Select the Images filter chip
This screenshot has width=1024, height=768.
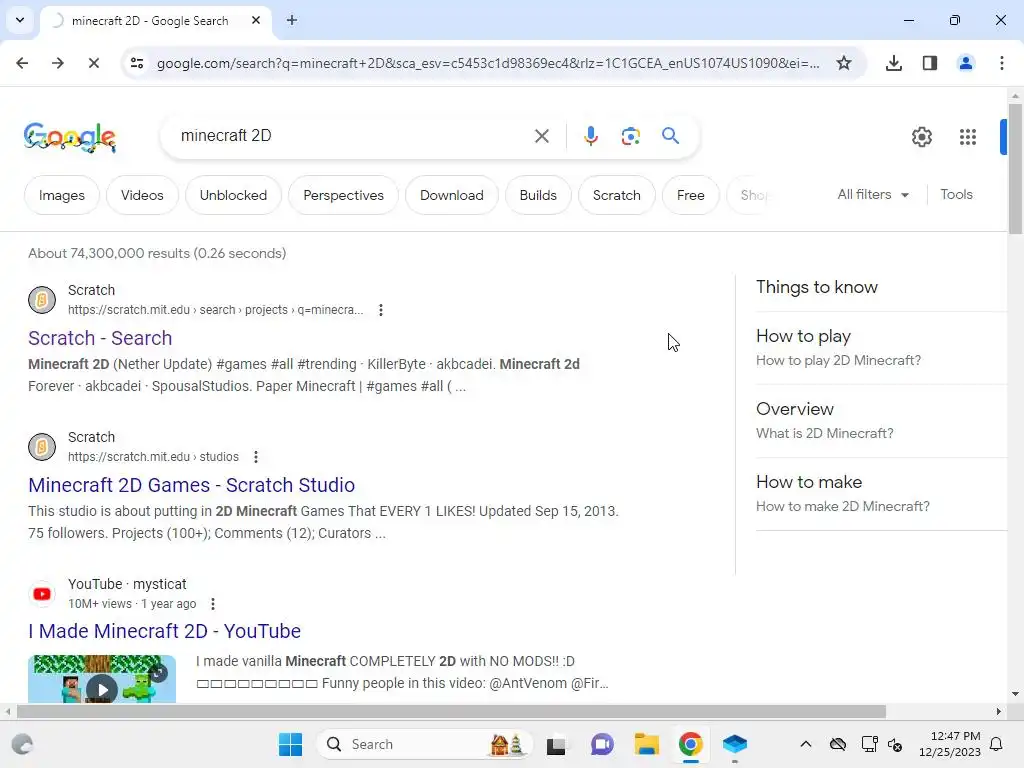[62, 195]
